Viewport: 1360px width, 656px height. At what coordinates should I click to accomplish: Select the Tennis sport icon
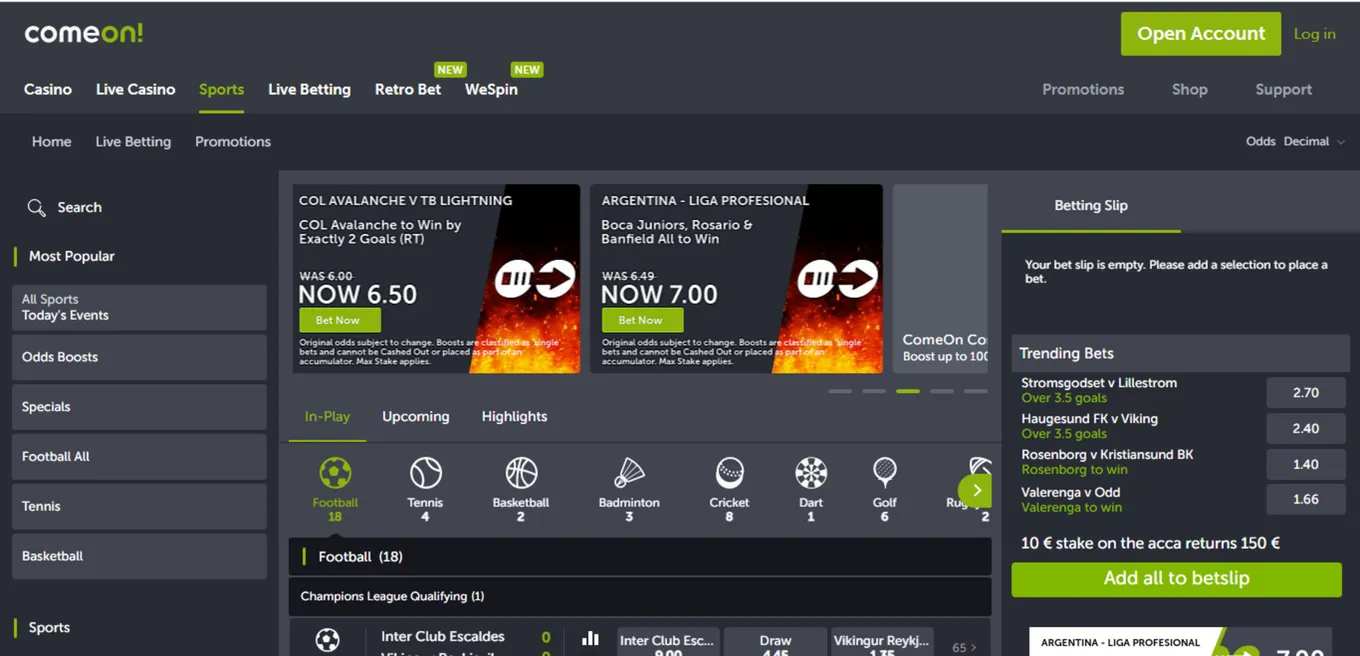tap(425, 473)
